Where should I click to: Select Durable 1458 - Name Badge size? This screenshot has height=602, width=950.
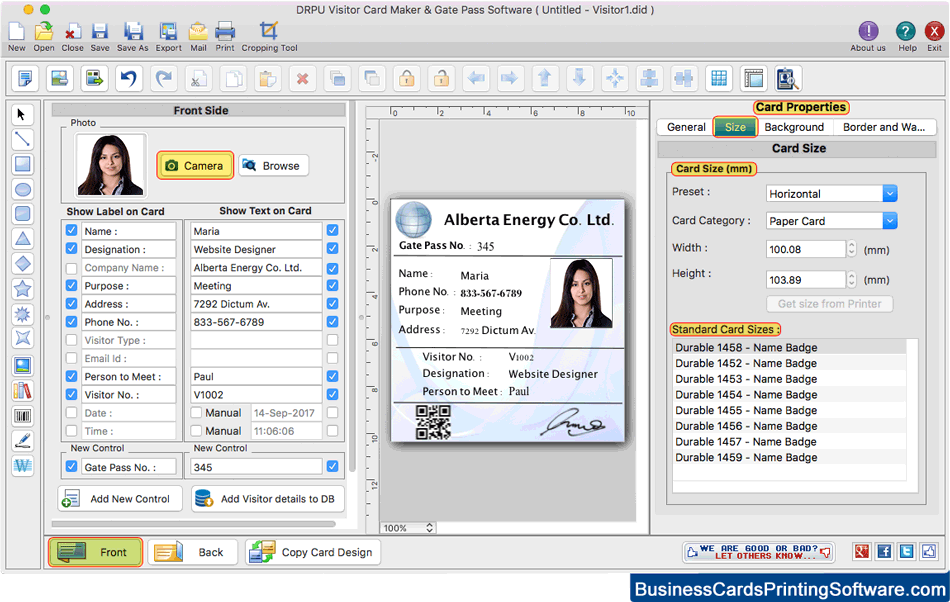pos(789,348)
